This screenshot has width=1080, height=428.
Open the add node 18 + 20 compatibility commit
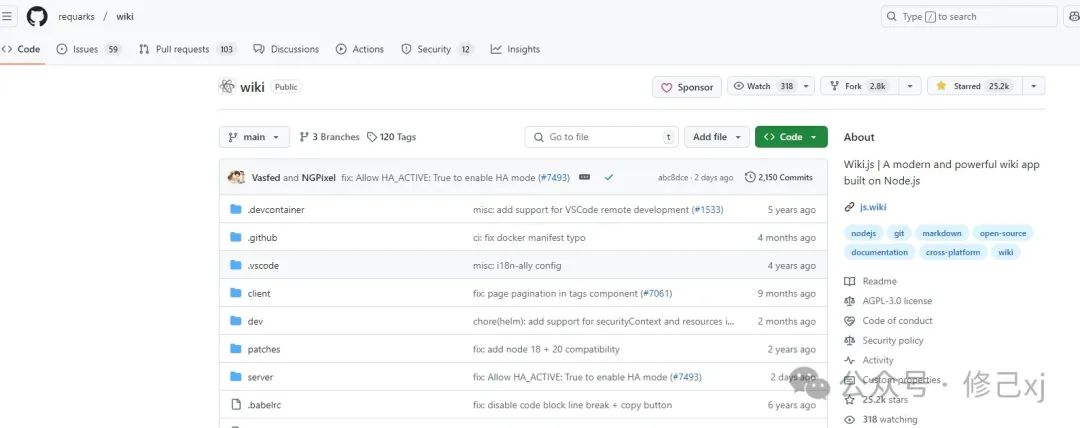click(546, 349)
